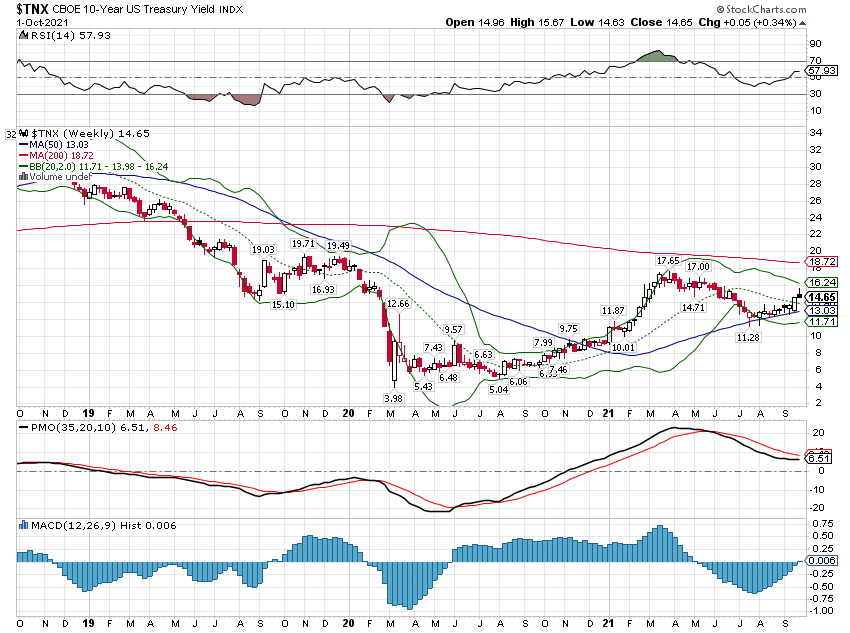Click the blue MA(50) legend line

[x=24, y=145]
